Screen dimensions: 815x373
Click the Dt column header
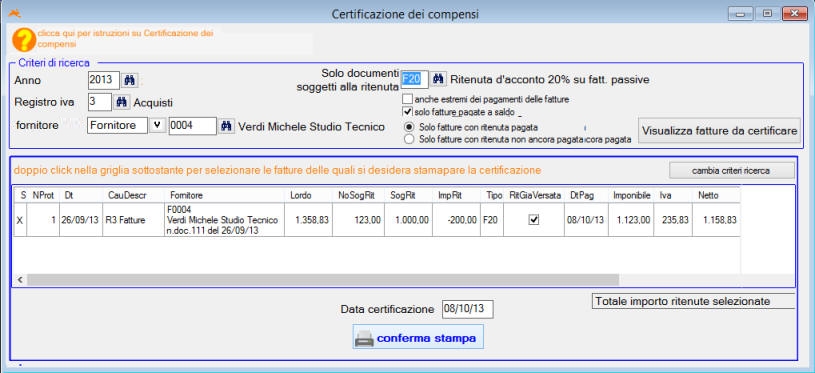tap(81, 195)
